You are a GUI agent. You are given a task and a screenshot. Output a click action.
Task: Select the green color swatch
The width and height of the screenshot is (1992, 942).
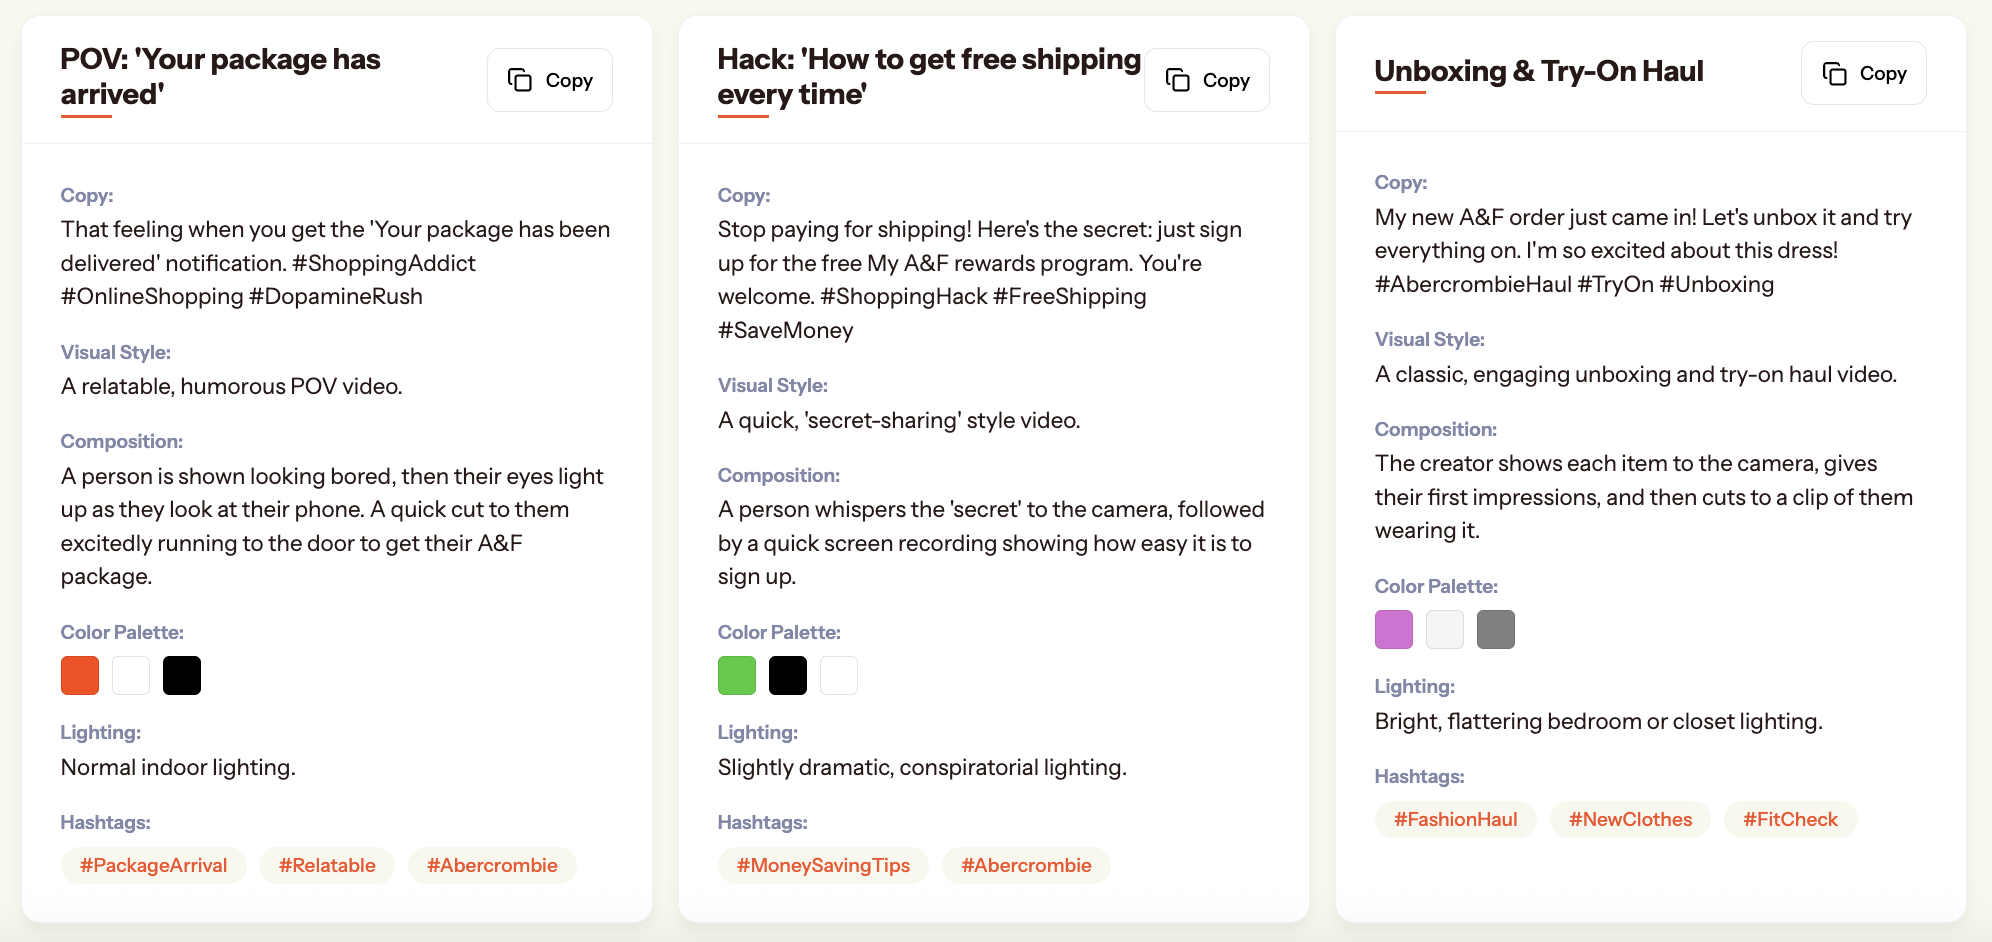pyautogui.click(x=737, y=675)
